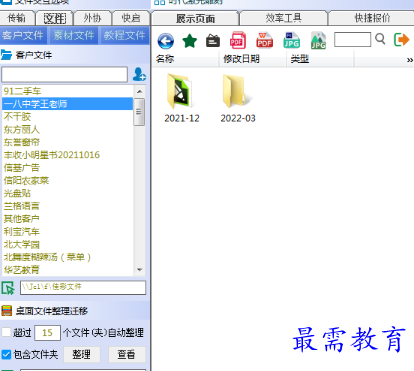The height and width of the screenshot is (371, 414).
Task: Select customer 丰收小明星书20211016
Action: [x=67, y=155]
